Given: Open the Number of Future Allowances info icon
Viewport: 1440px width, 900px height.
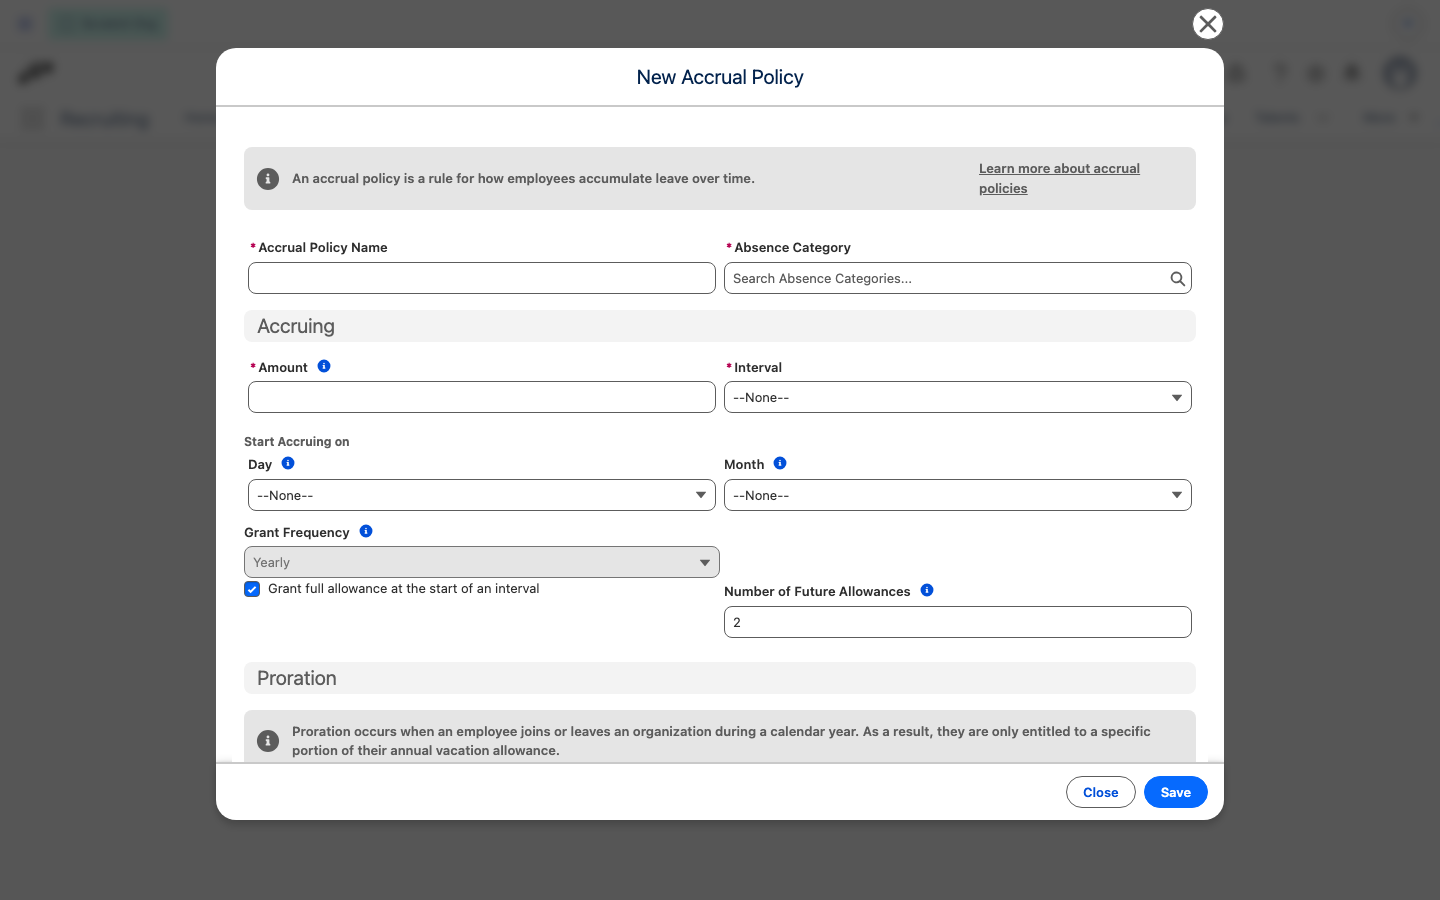Looking at the screenshot, I should click(x=927, y=590).
